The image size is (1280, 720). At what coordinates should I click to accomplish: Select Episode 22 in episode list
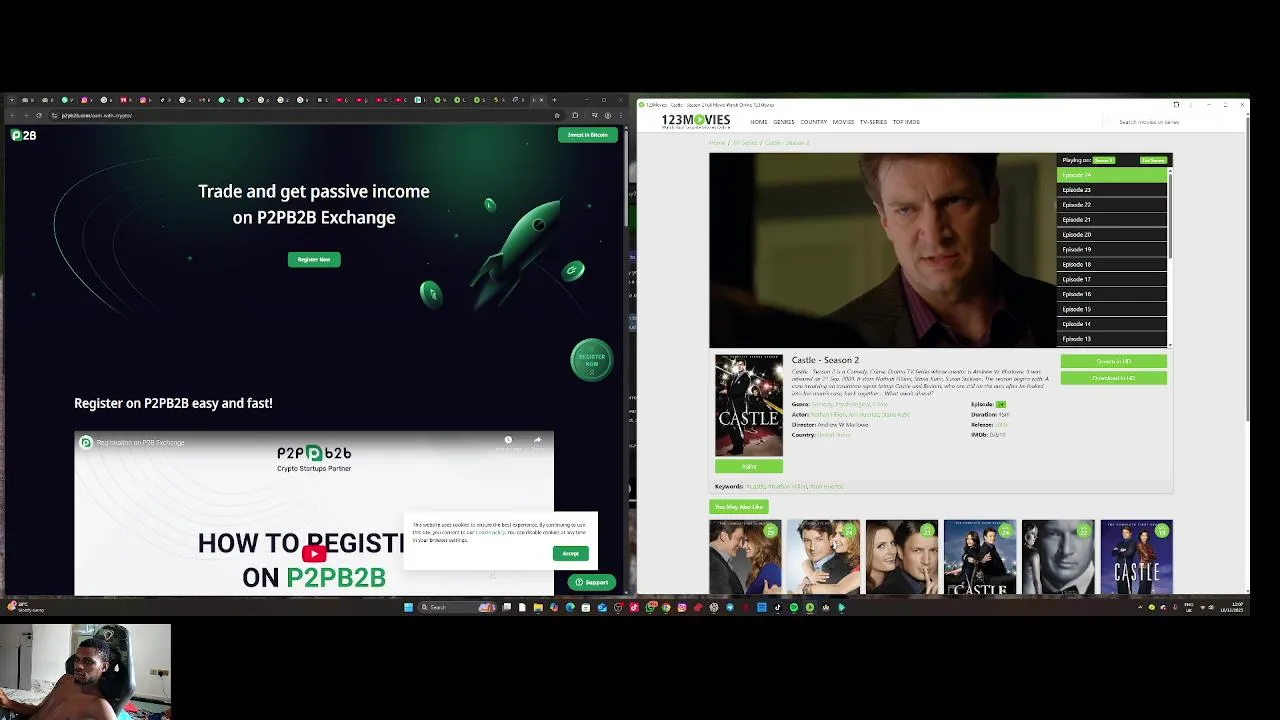(x=1112, y=205)
